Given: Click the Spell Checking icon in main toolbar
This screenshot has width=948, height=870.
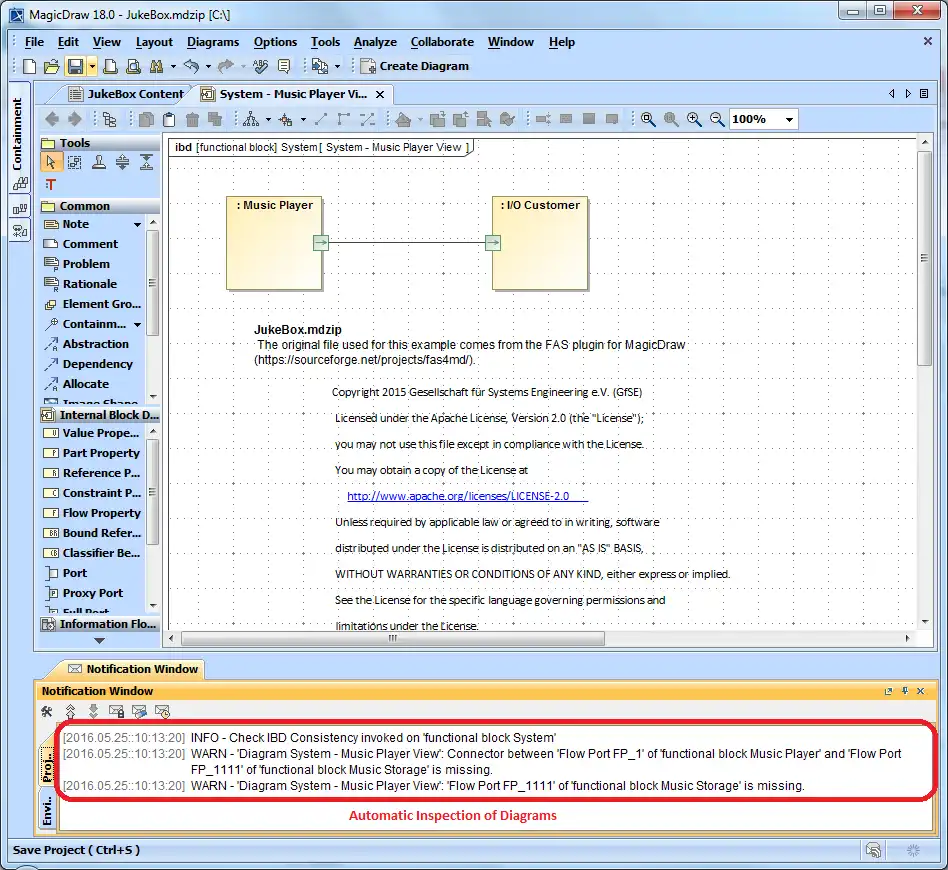Looking at the screenshot, I should [259, 66].
